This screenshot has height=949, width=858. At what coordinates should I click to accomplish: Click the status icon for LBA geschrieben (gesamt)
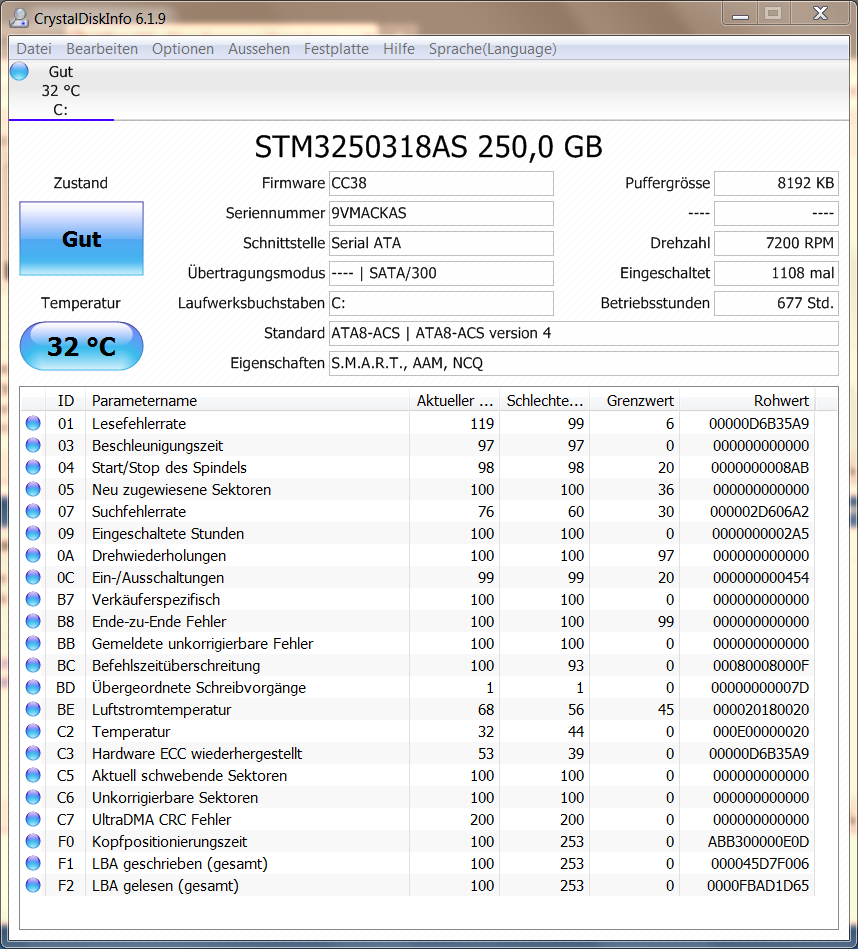point(33,863)
